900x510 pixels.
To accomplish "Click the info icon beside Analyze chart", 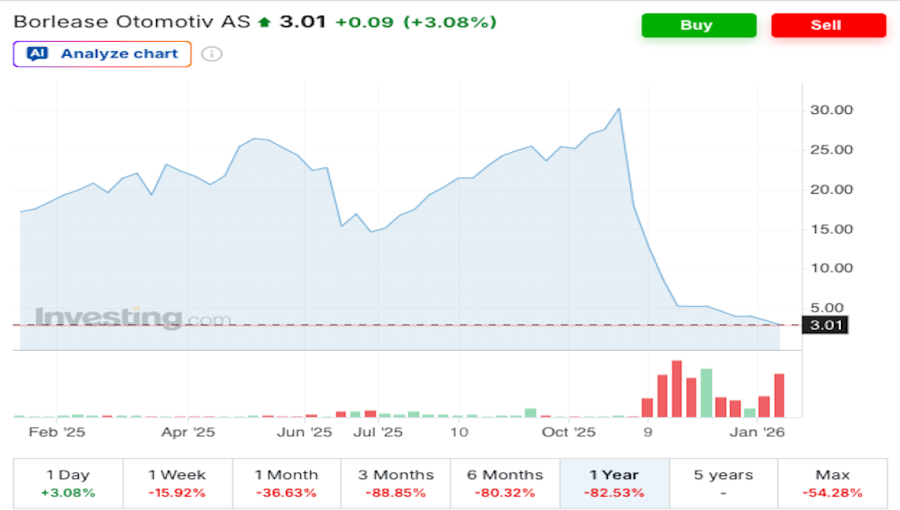I will click(211, 54).
